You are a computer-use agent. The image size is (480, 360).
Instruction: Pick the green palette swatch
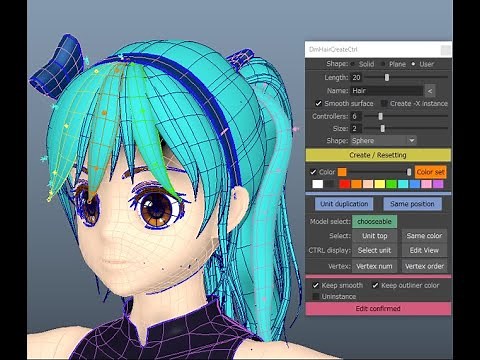(391, 184)
